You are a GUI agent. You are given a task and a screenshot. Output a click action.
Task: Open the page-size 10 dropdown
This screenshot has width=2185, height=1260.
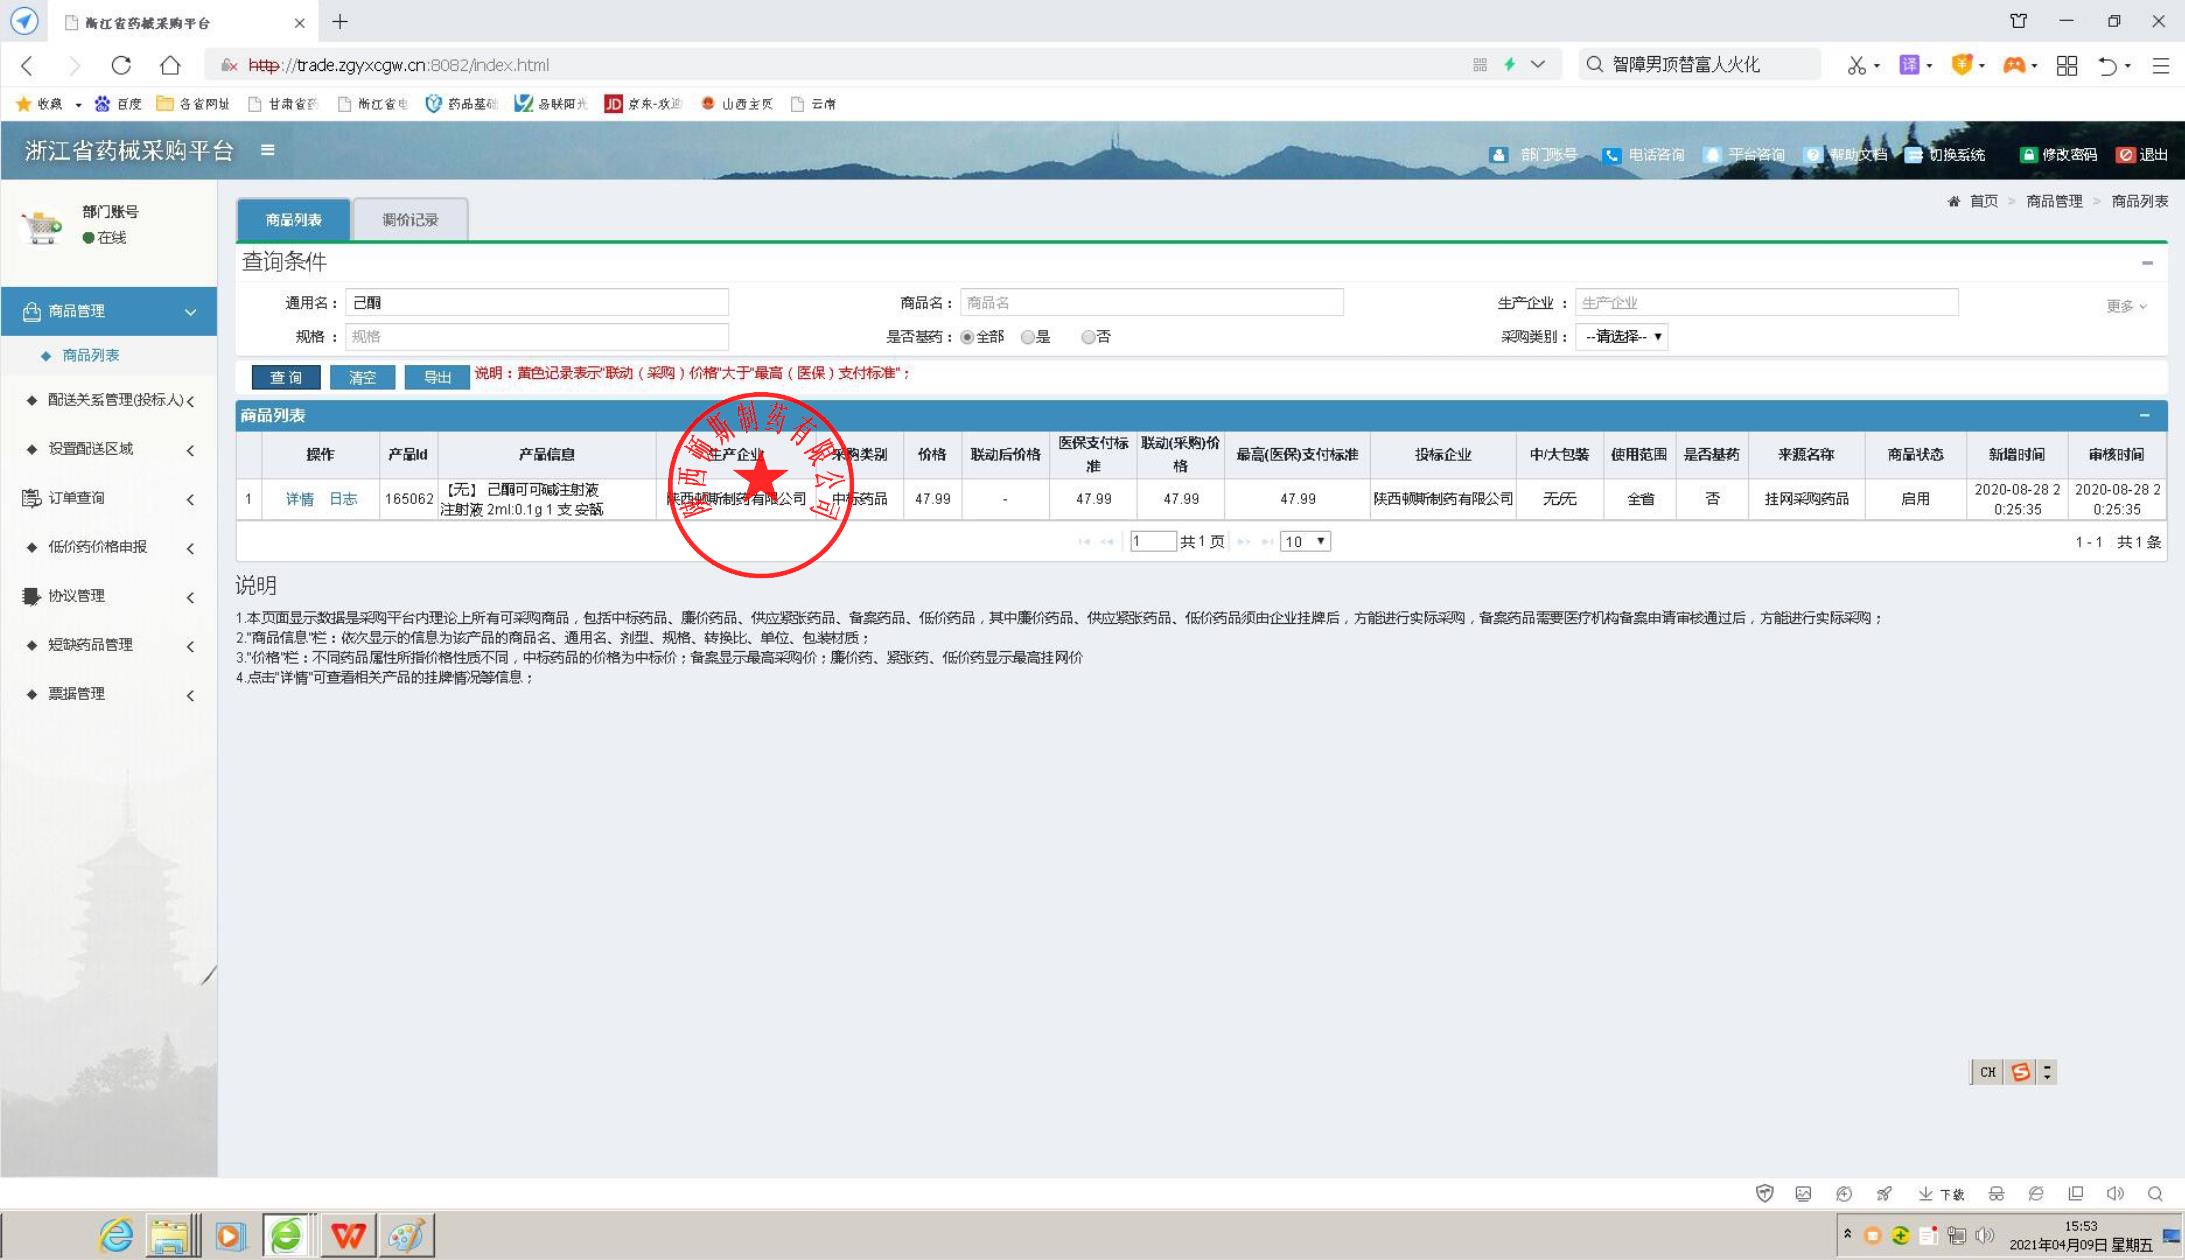point(1305,541)
